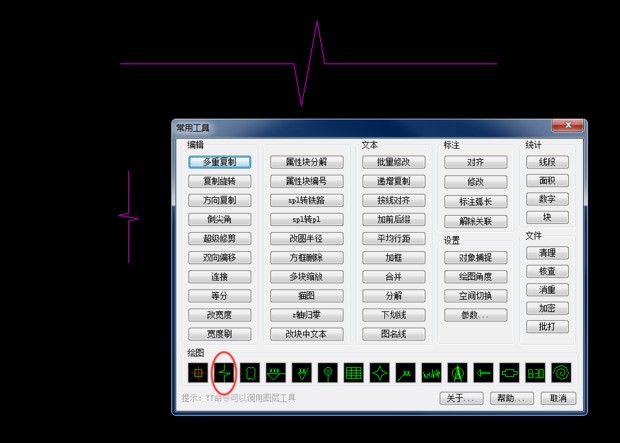Select the red crosshair square drawing icon
The width and height of the screenshot is (620, 443).
coord(198,373)
